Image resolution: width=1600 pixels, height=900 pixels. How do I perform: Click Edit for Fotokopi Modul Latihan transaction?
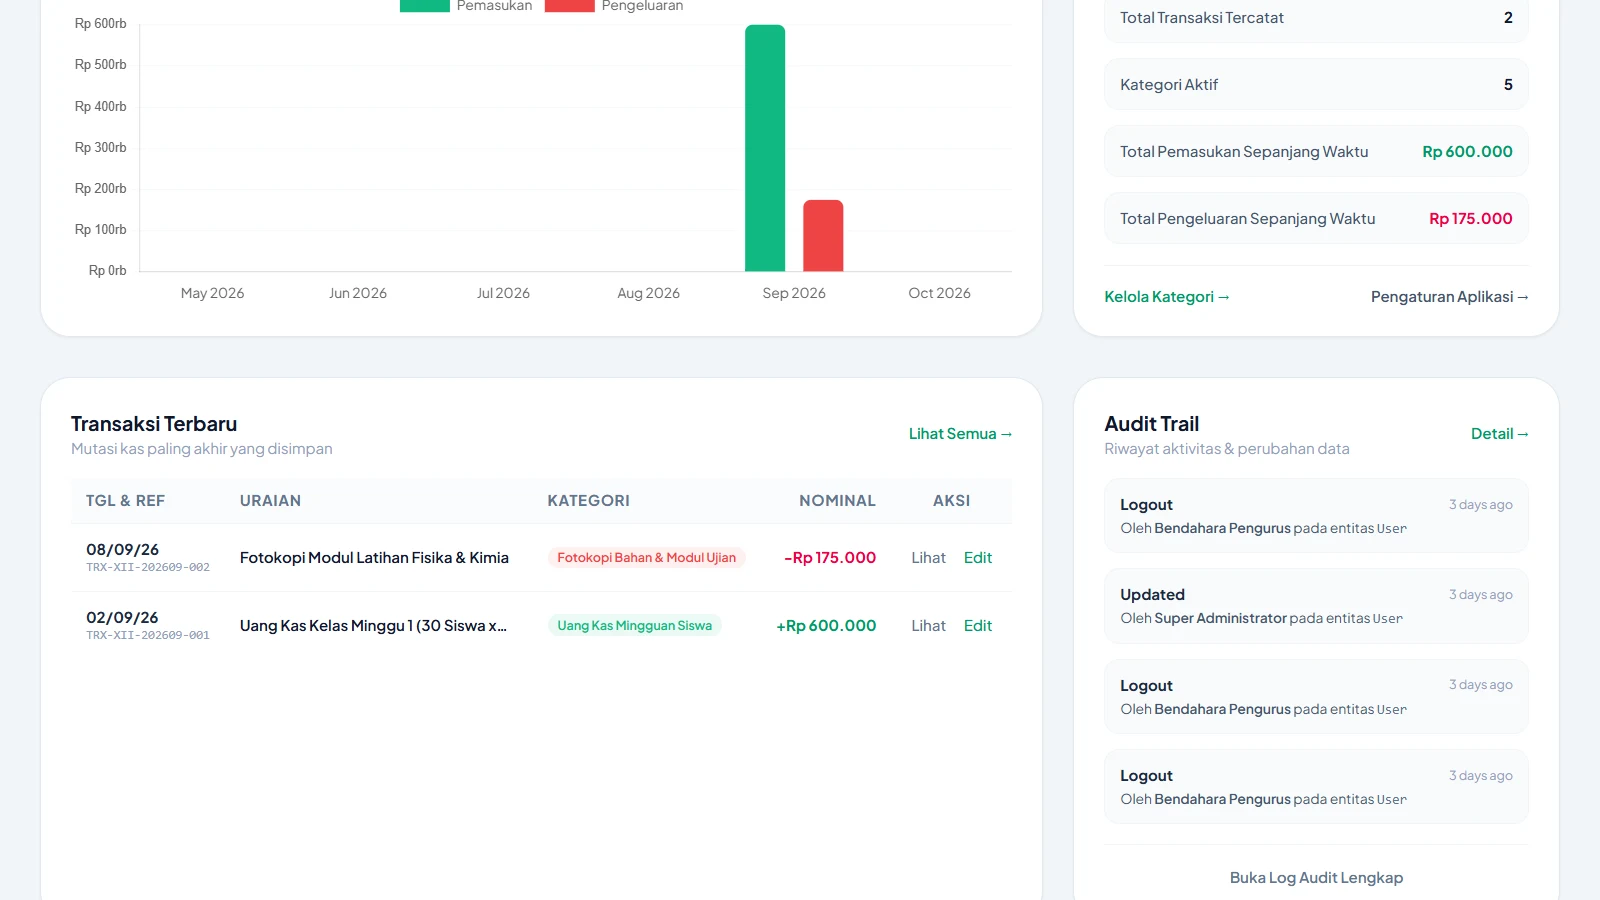(978, 558)
